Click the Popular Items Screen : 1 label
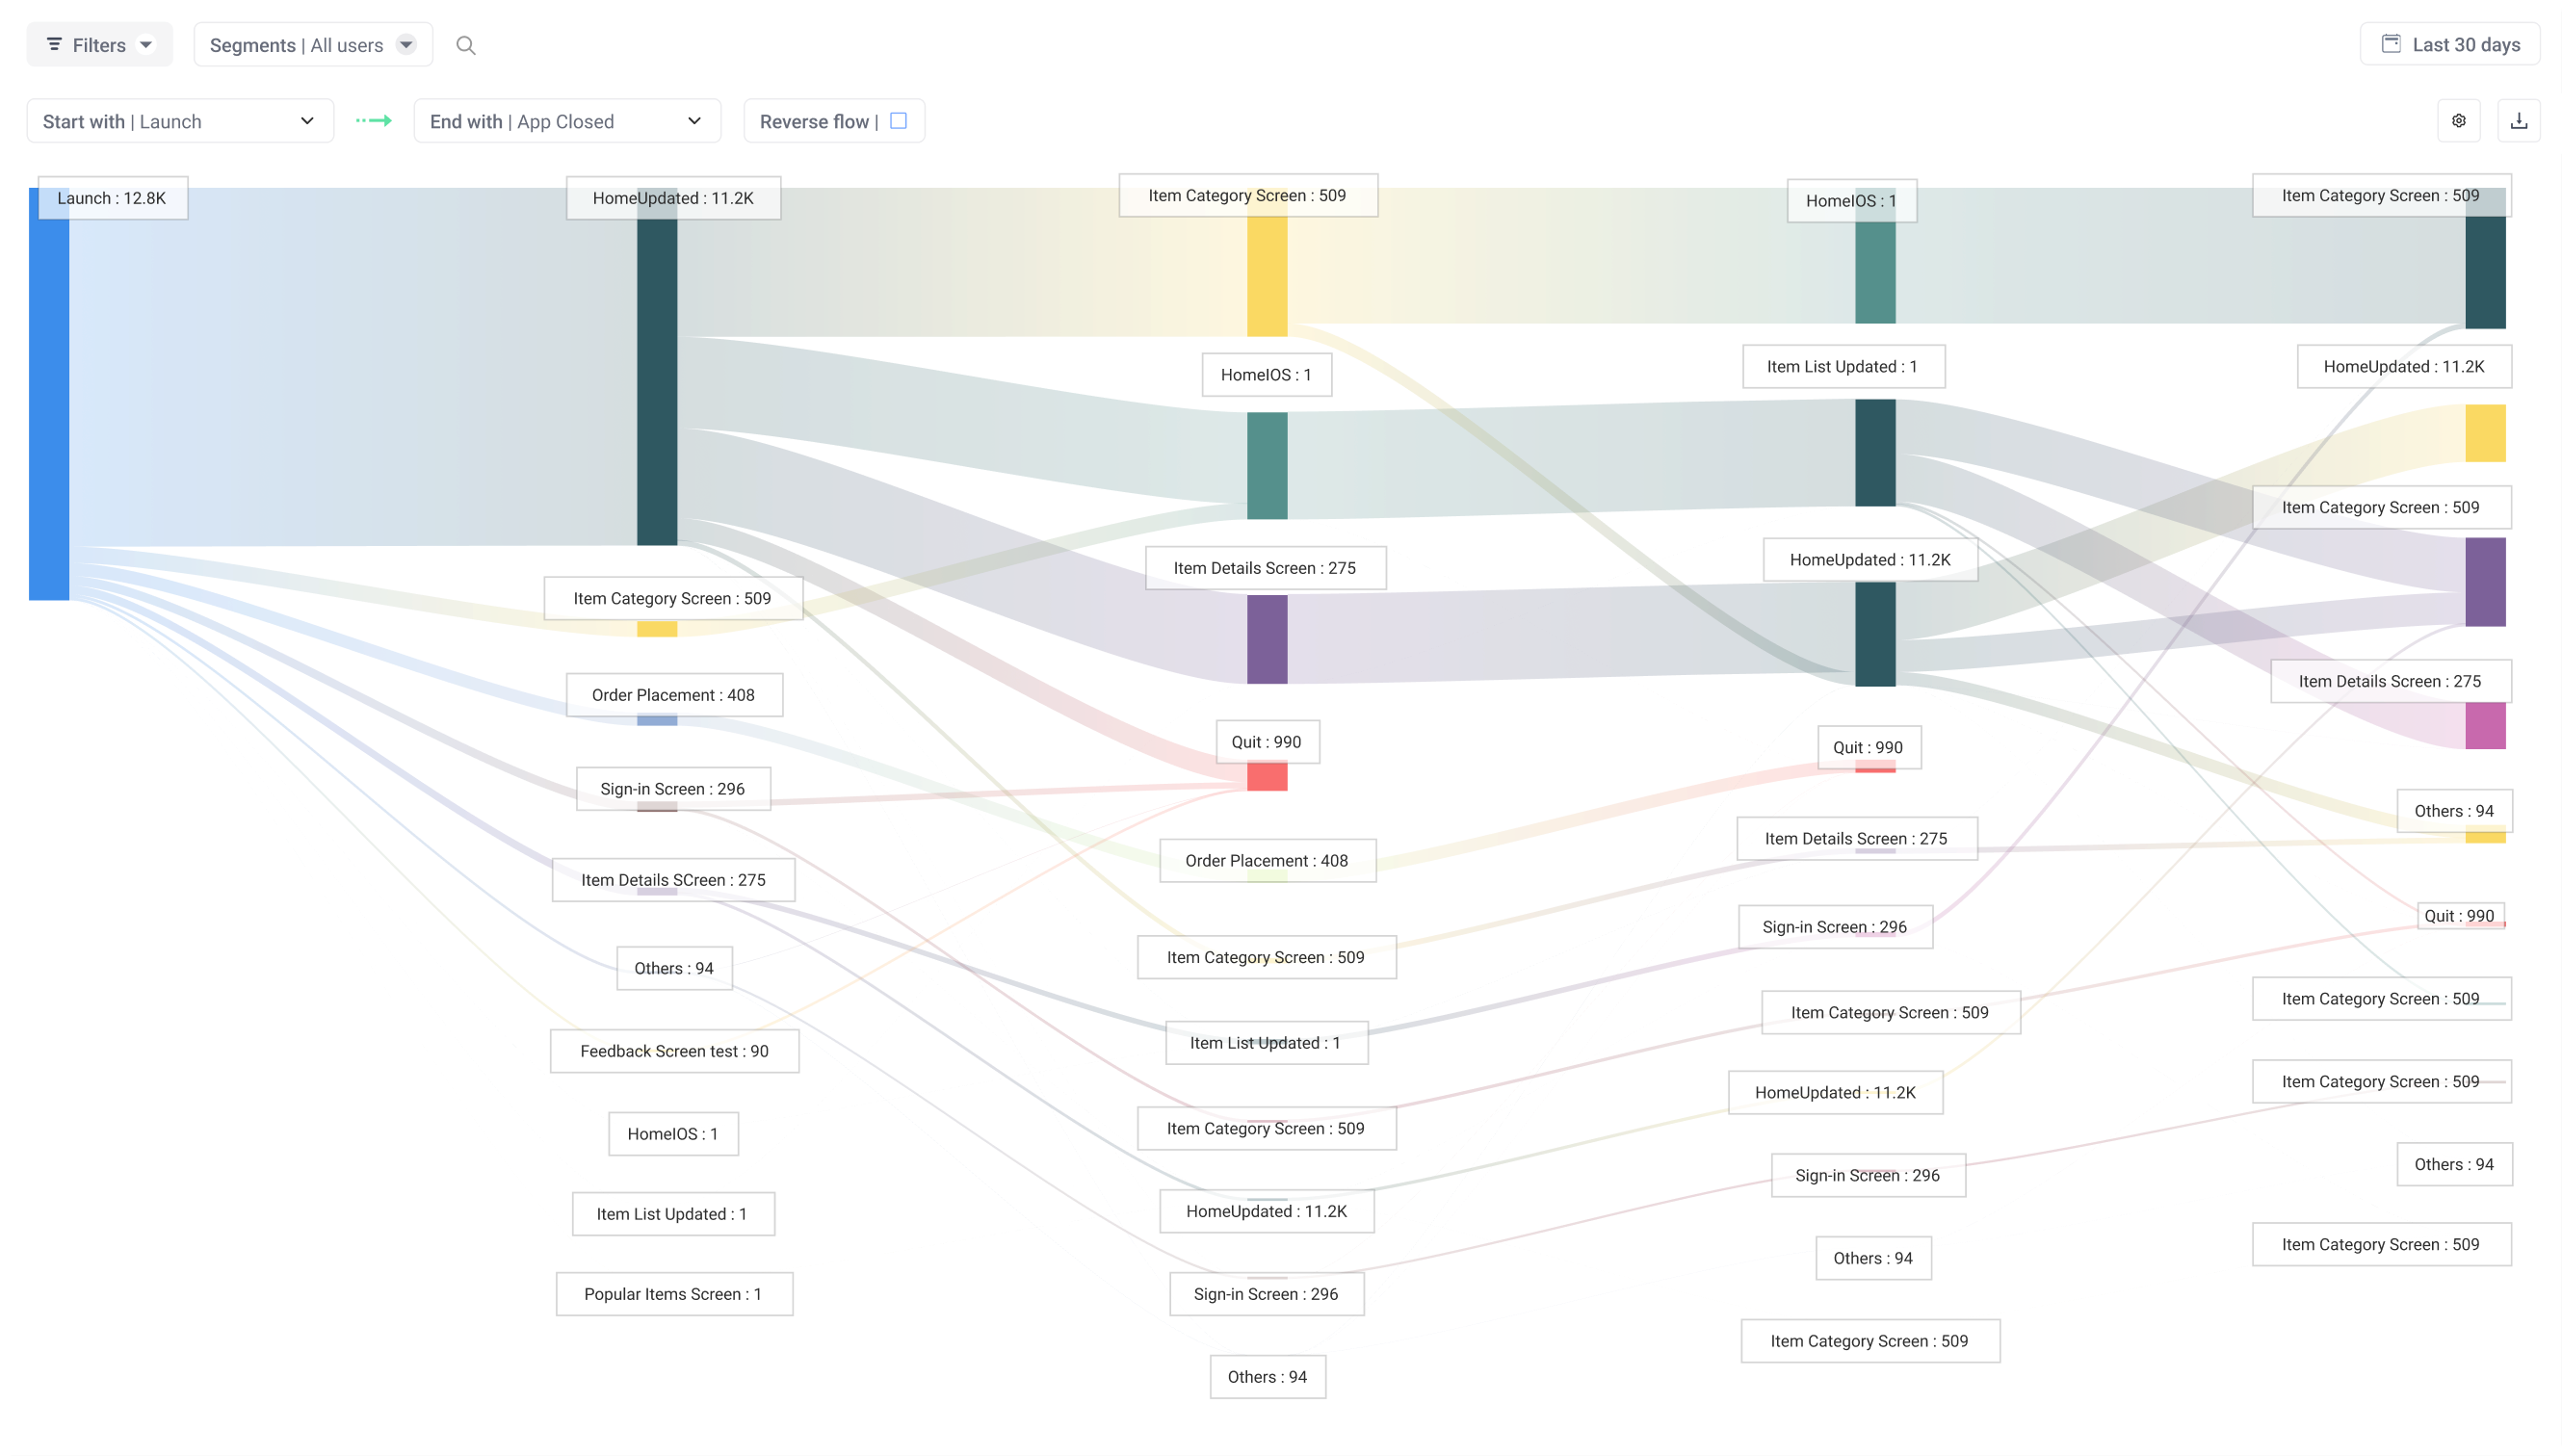The width and height of the screenshot is (2562, 1456). pyautogui.click(x=673, y=1294)
